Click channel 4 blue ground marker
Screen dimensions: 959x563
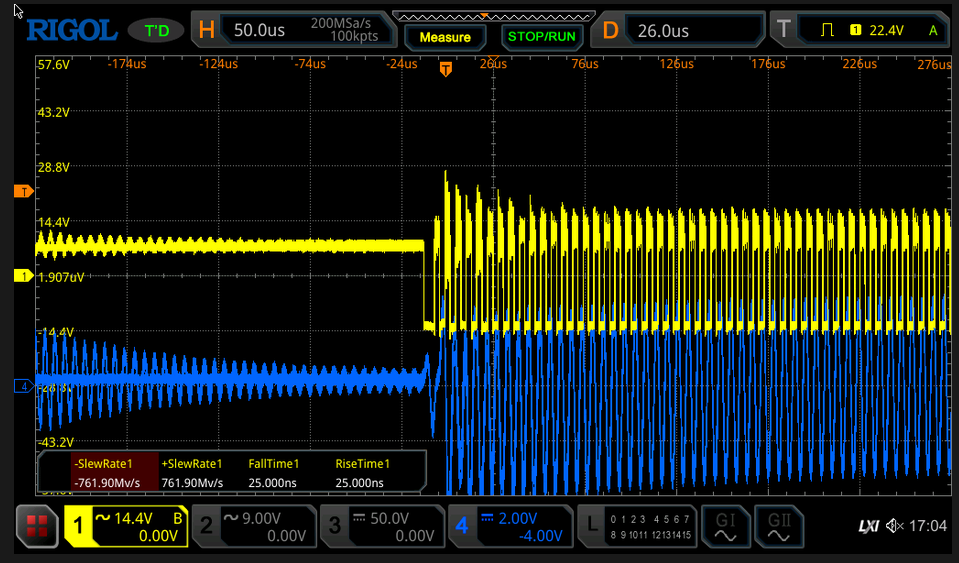click(x=23, y=386)
